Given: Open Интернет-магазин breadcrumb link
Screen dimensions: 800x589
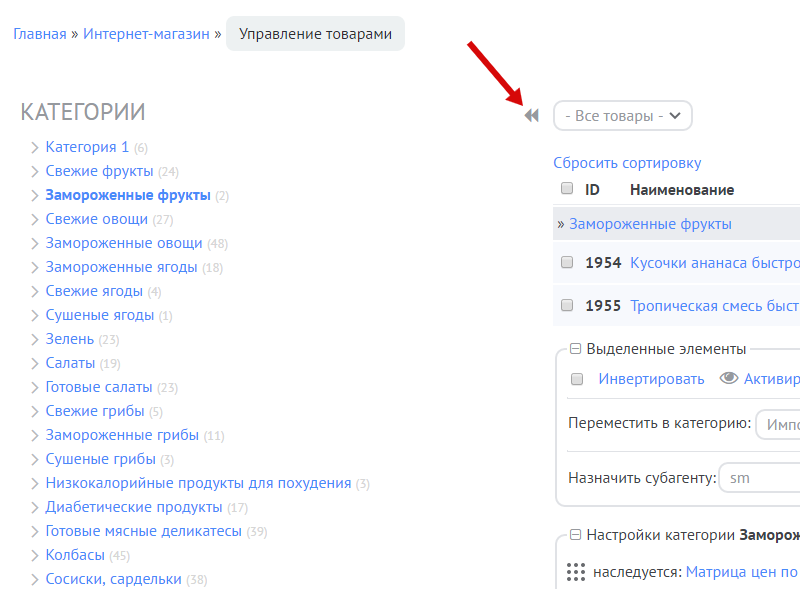Looking at the screenshot, I should [146, 34].
